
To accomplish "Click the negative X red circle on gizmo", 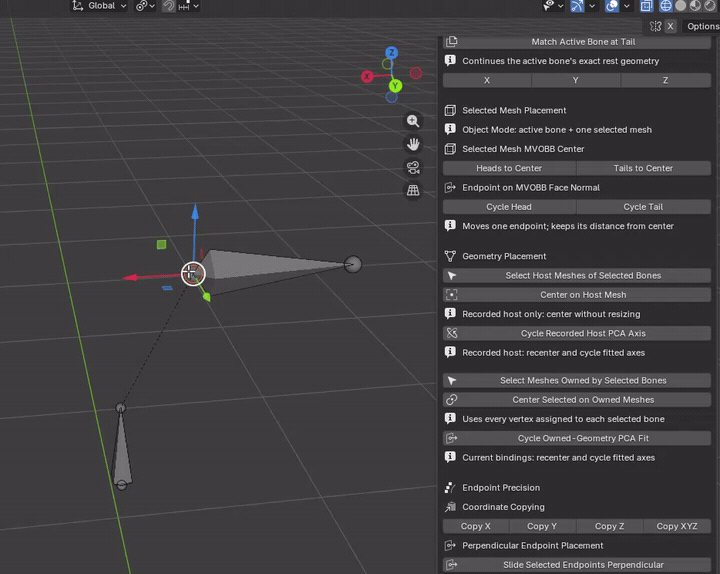I will tap(416, 73).
